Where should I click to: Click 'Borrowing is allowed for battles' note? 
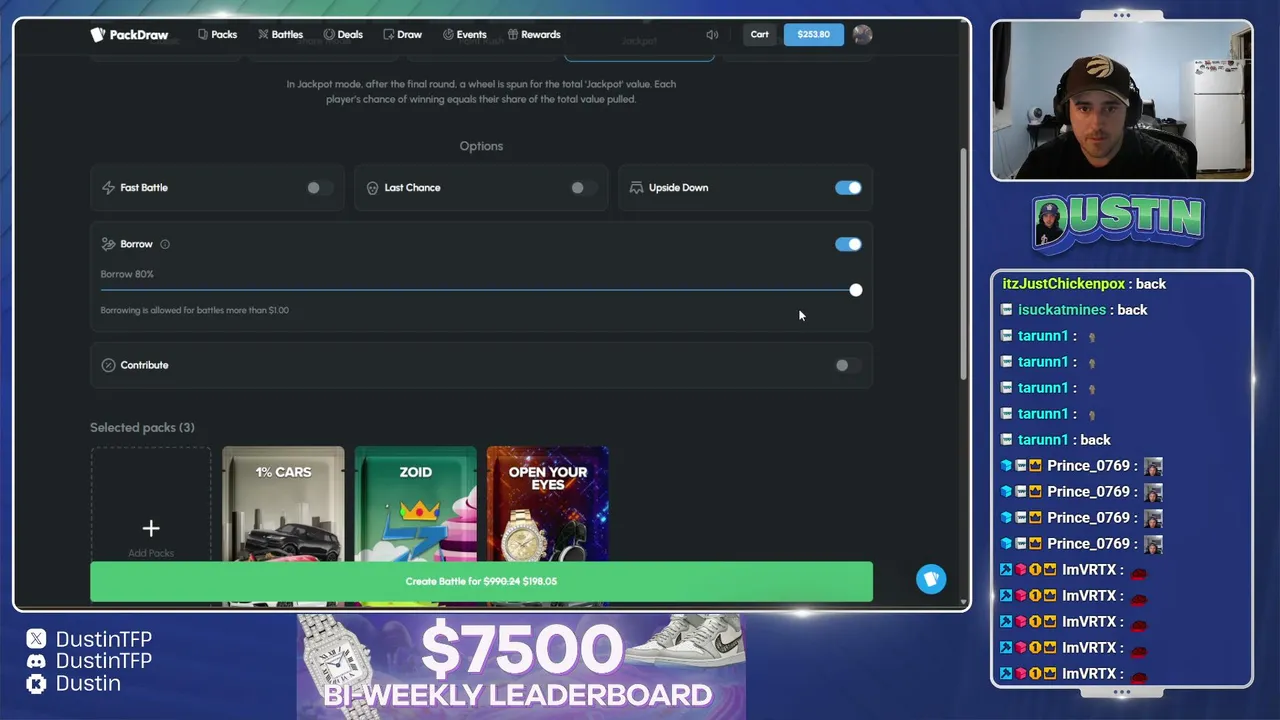[194, 310]
